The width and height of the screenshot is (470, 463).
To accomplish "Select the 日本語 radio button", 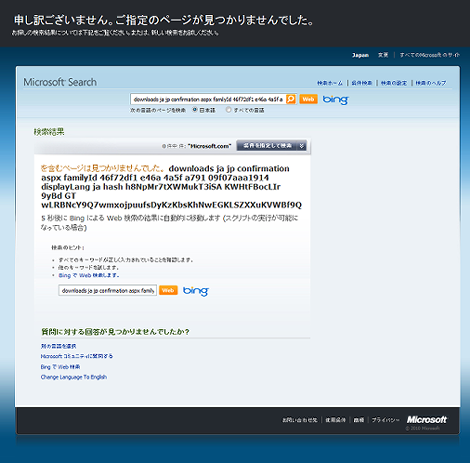I will point(195,110).
